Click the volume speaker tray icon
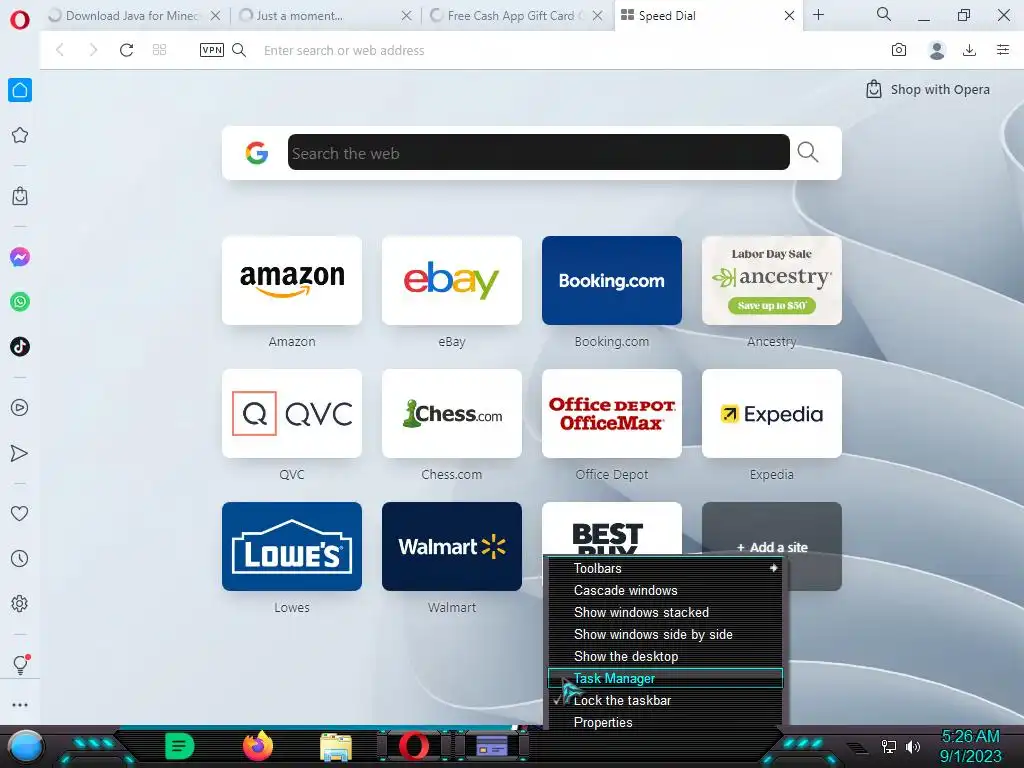 click(912, 746)
